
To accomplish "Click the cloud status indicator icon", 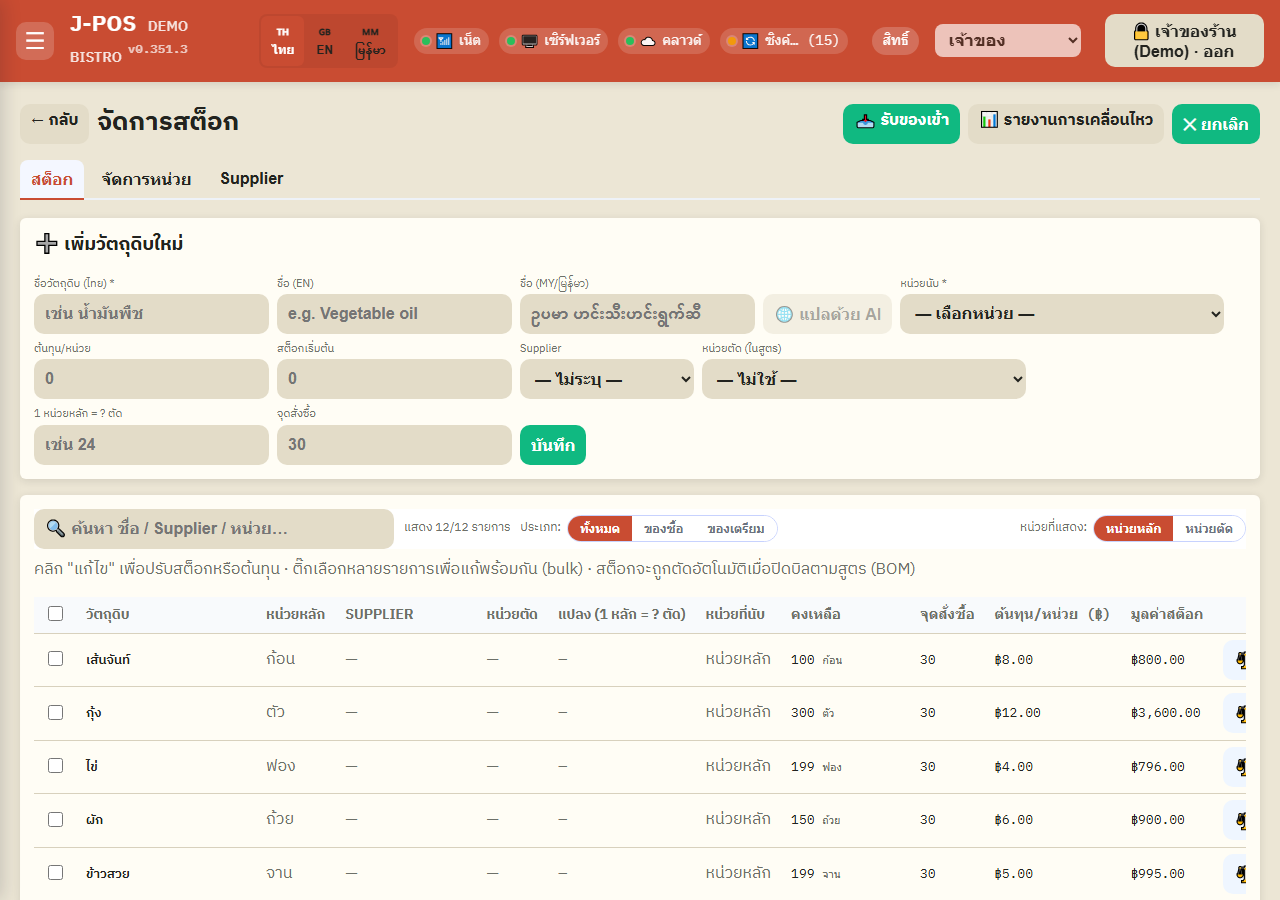I will (648, 41).
